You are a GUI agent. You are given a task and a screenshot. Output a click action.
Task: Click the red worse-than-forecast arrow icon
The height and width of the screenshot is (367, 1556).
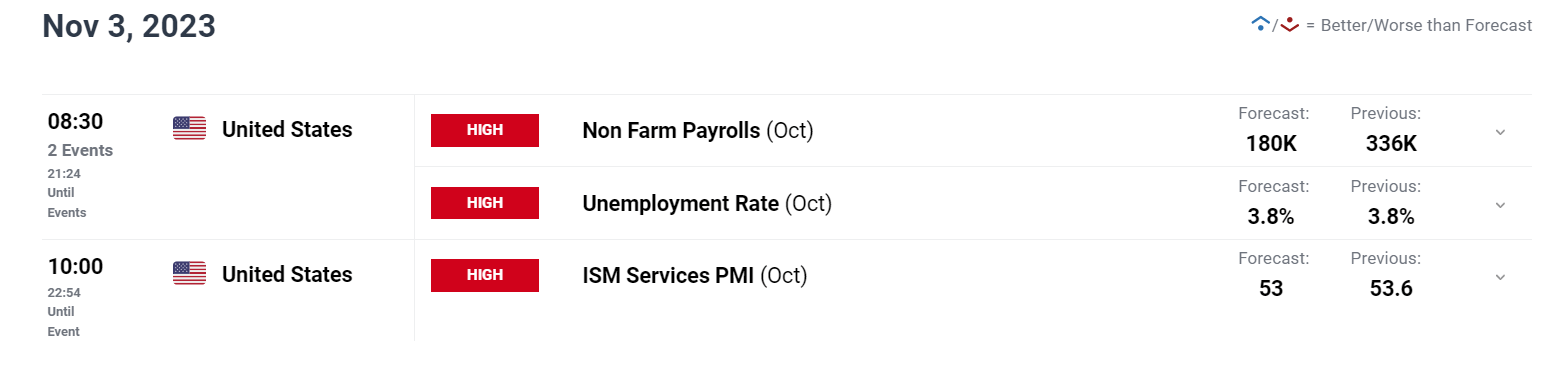(1288, 26)
